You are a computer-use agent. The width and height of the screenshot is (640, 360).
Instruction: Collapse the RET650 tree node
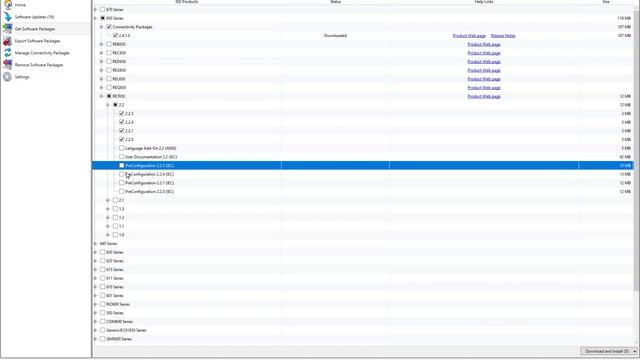tap(102, 96)
